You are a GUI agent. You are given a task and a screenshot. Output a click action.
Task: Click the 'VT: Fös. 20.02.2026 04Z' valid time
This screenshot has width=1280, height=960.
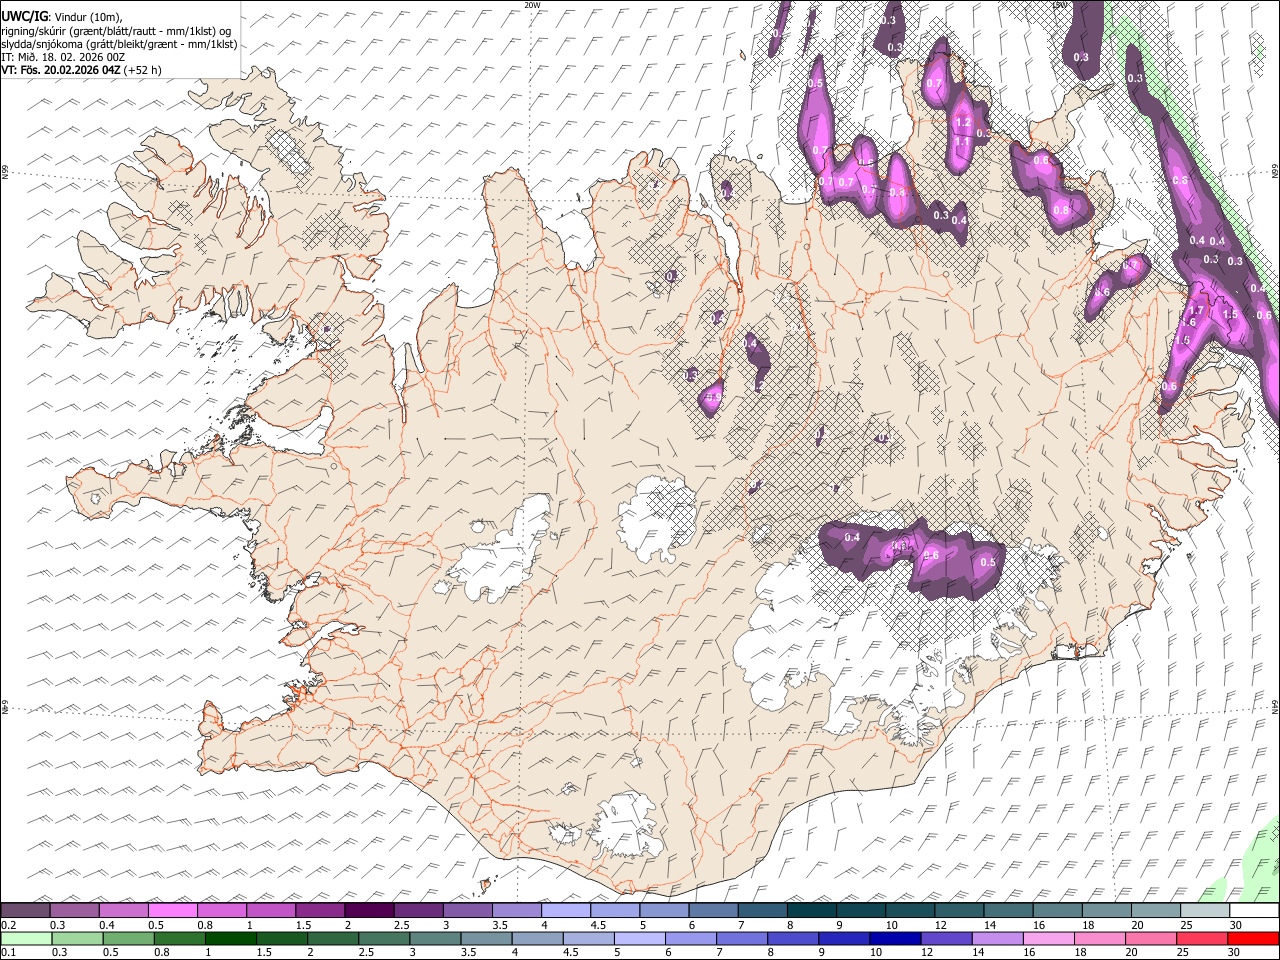click(61, 70)
